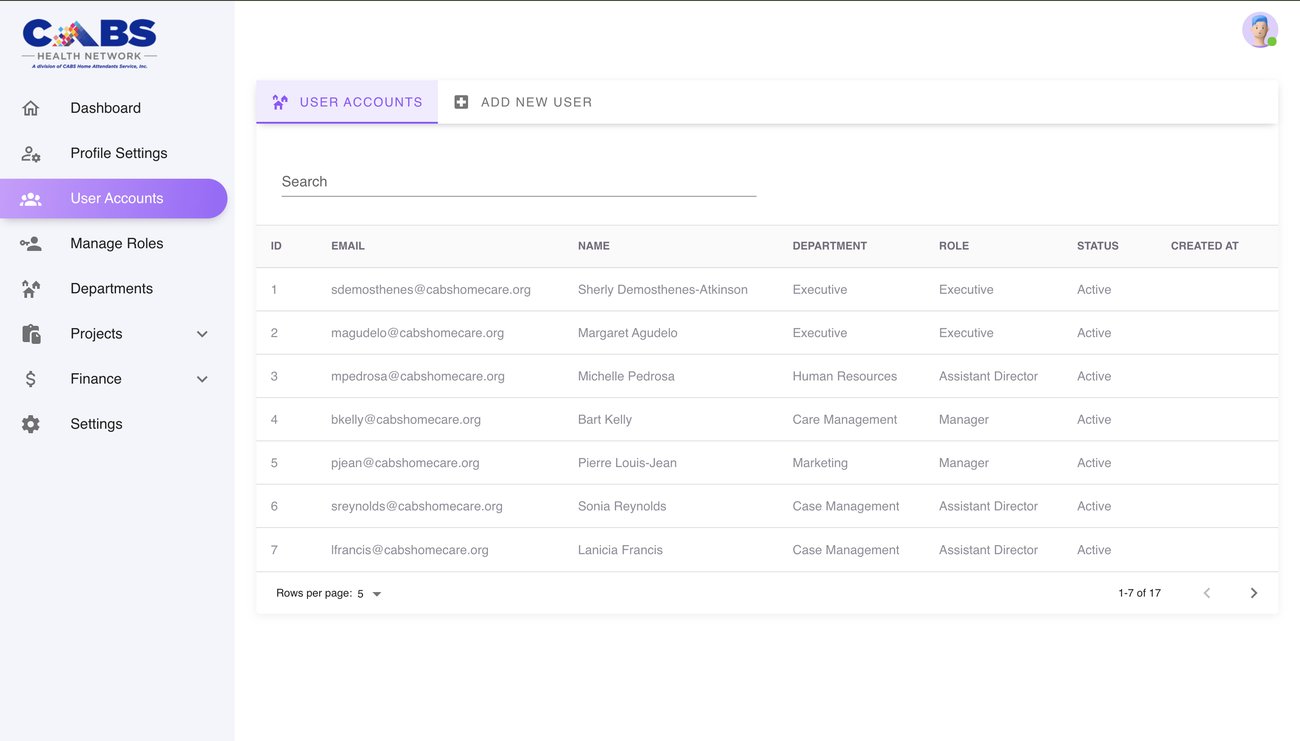Screen dimensions: 1300x741
Task: Click the CABS Health Network logo
Action: 89,43
